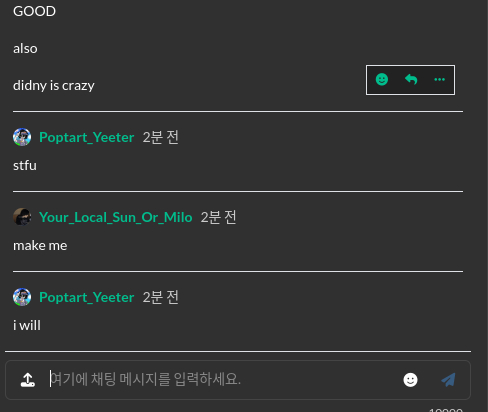This screenshot has height=412, width=488.
Task: Click the upload file icon in chat box
Action: (x=28, y=380)
